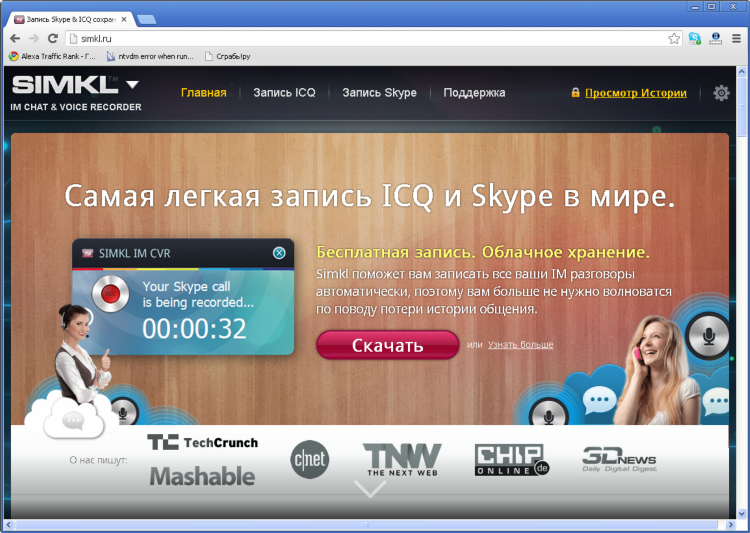Click the browser Back arrow
The height and width of the screenshot is (533, 750).
click(x=15, y=38)
